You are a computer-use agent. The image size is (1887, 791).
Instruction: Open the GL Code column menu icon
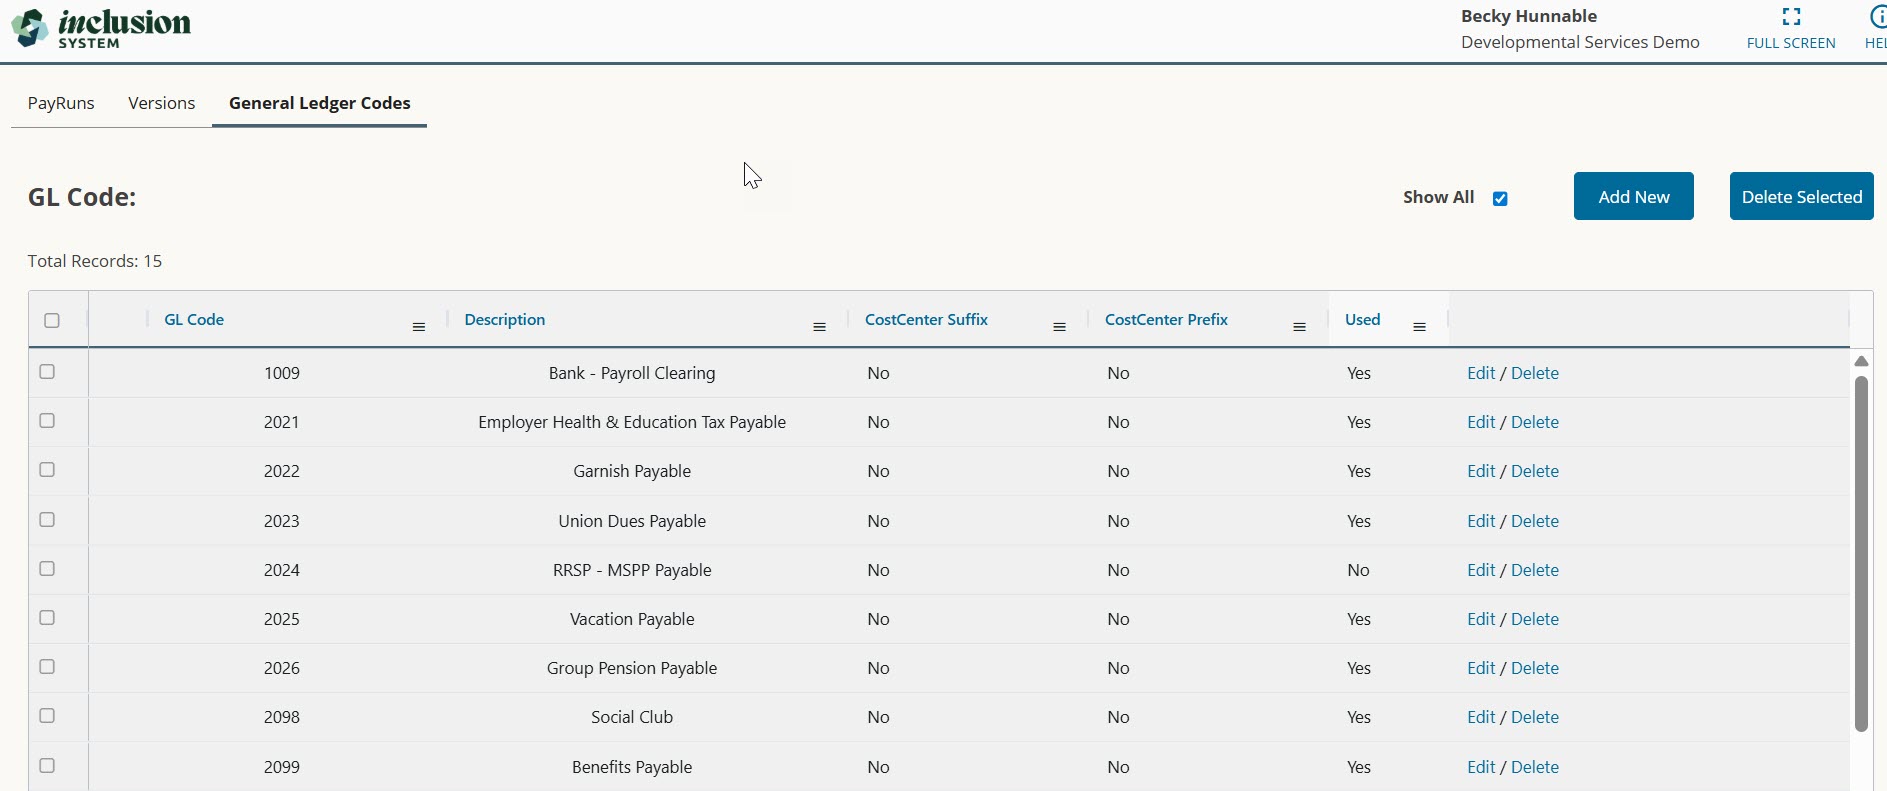(x=419, y=327)
